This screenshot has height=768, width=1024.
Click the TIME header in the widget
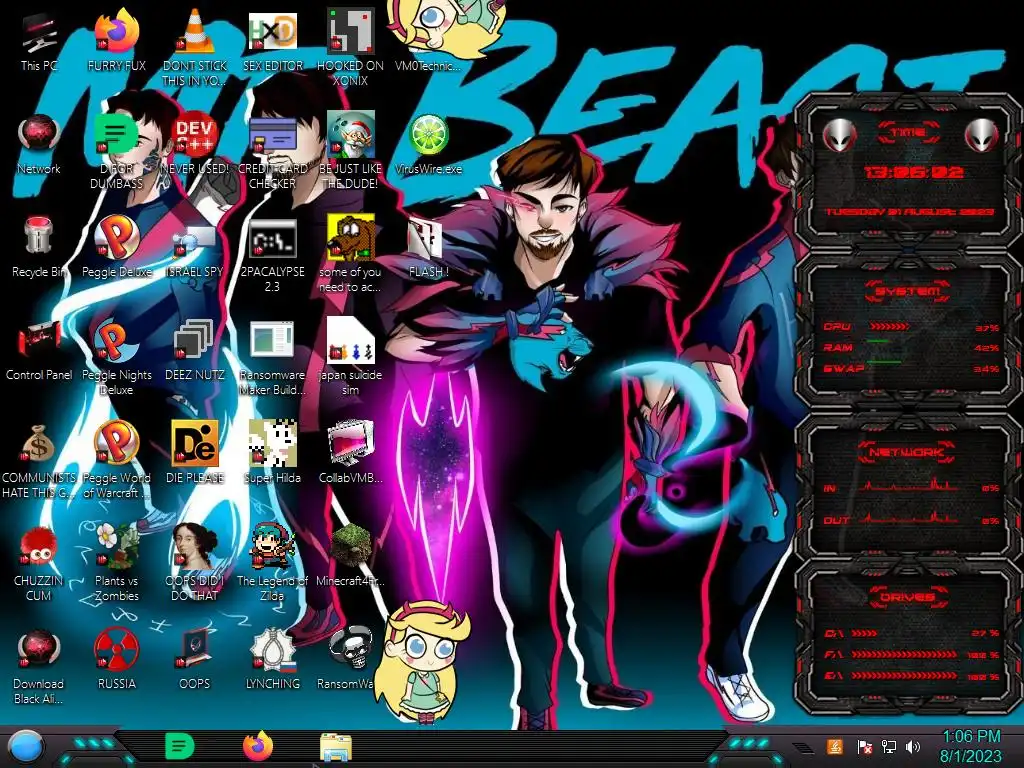[908, 133]
